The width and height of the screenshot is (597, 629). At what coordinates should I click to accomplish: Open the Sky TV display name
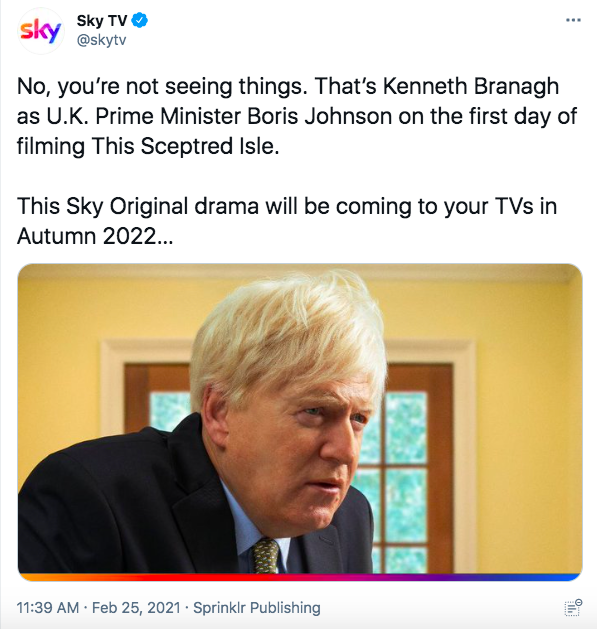coord(102,20)
